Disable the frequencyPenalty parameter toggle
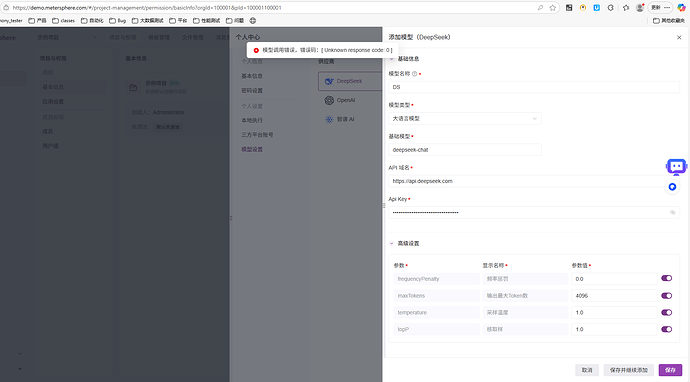The height and width of the screenshot is (382, 690). [667, 278]
